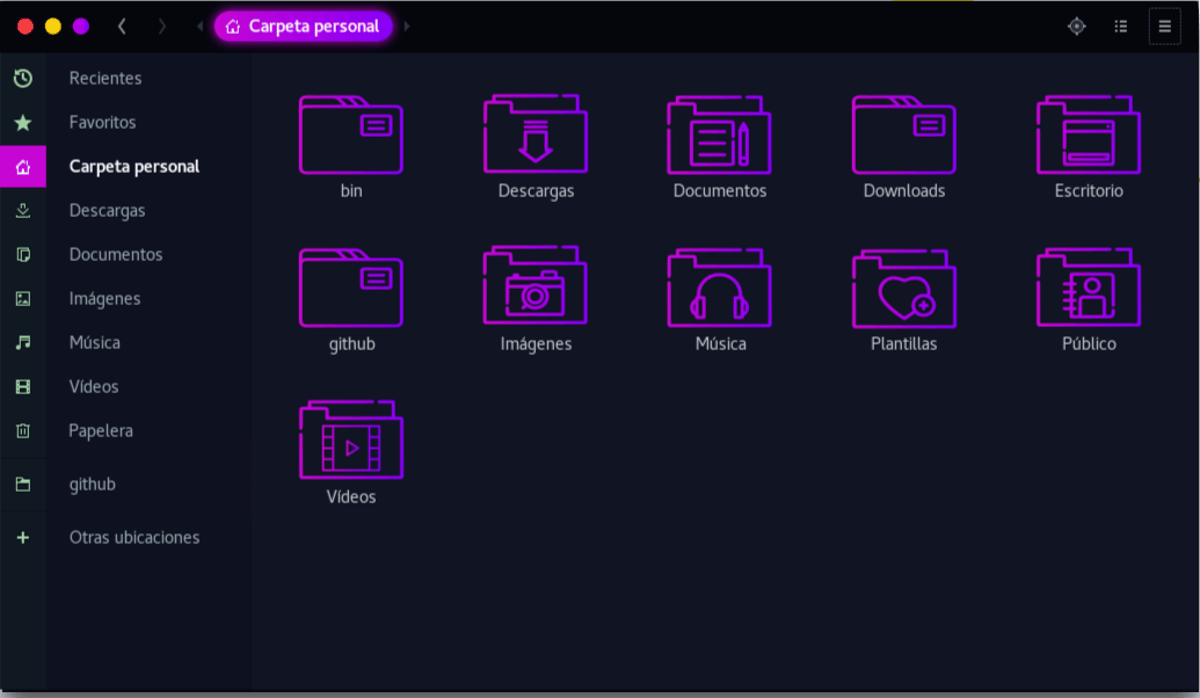Image resolution: width=1200 pixels, height=698 pixels.
Task: Open the Descargas folder icon
Action: point(535,136)
